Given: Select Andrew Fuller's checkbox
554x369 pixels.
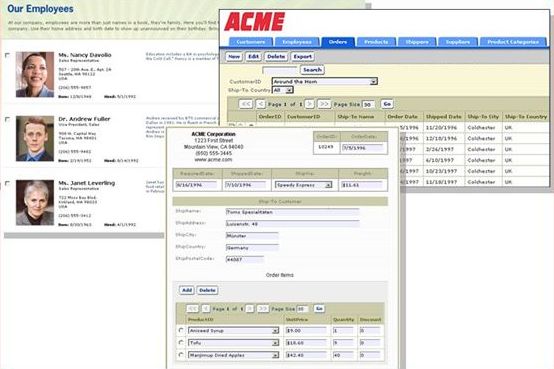Looking at the screenshot, I should pyautogui.click(x=7, y=119).
